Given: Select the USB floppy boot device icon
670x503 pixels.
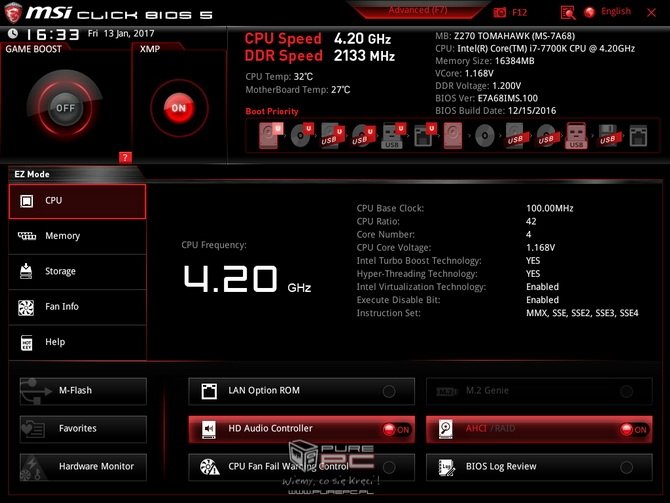Looking at the screenshot, I should point(608,135).
